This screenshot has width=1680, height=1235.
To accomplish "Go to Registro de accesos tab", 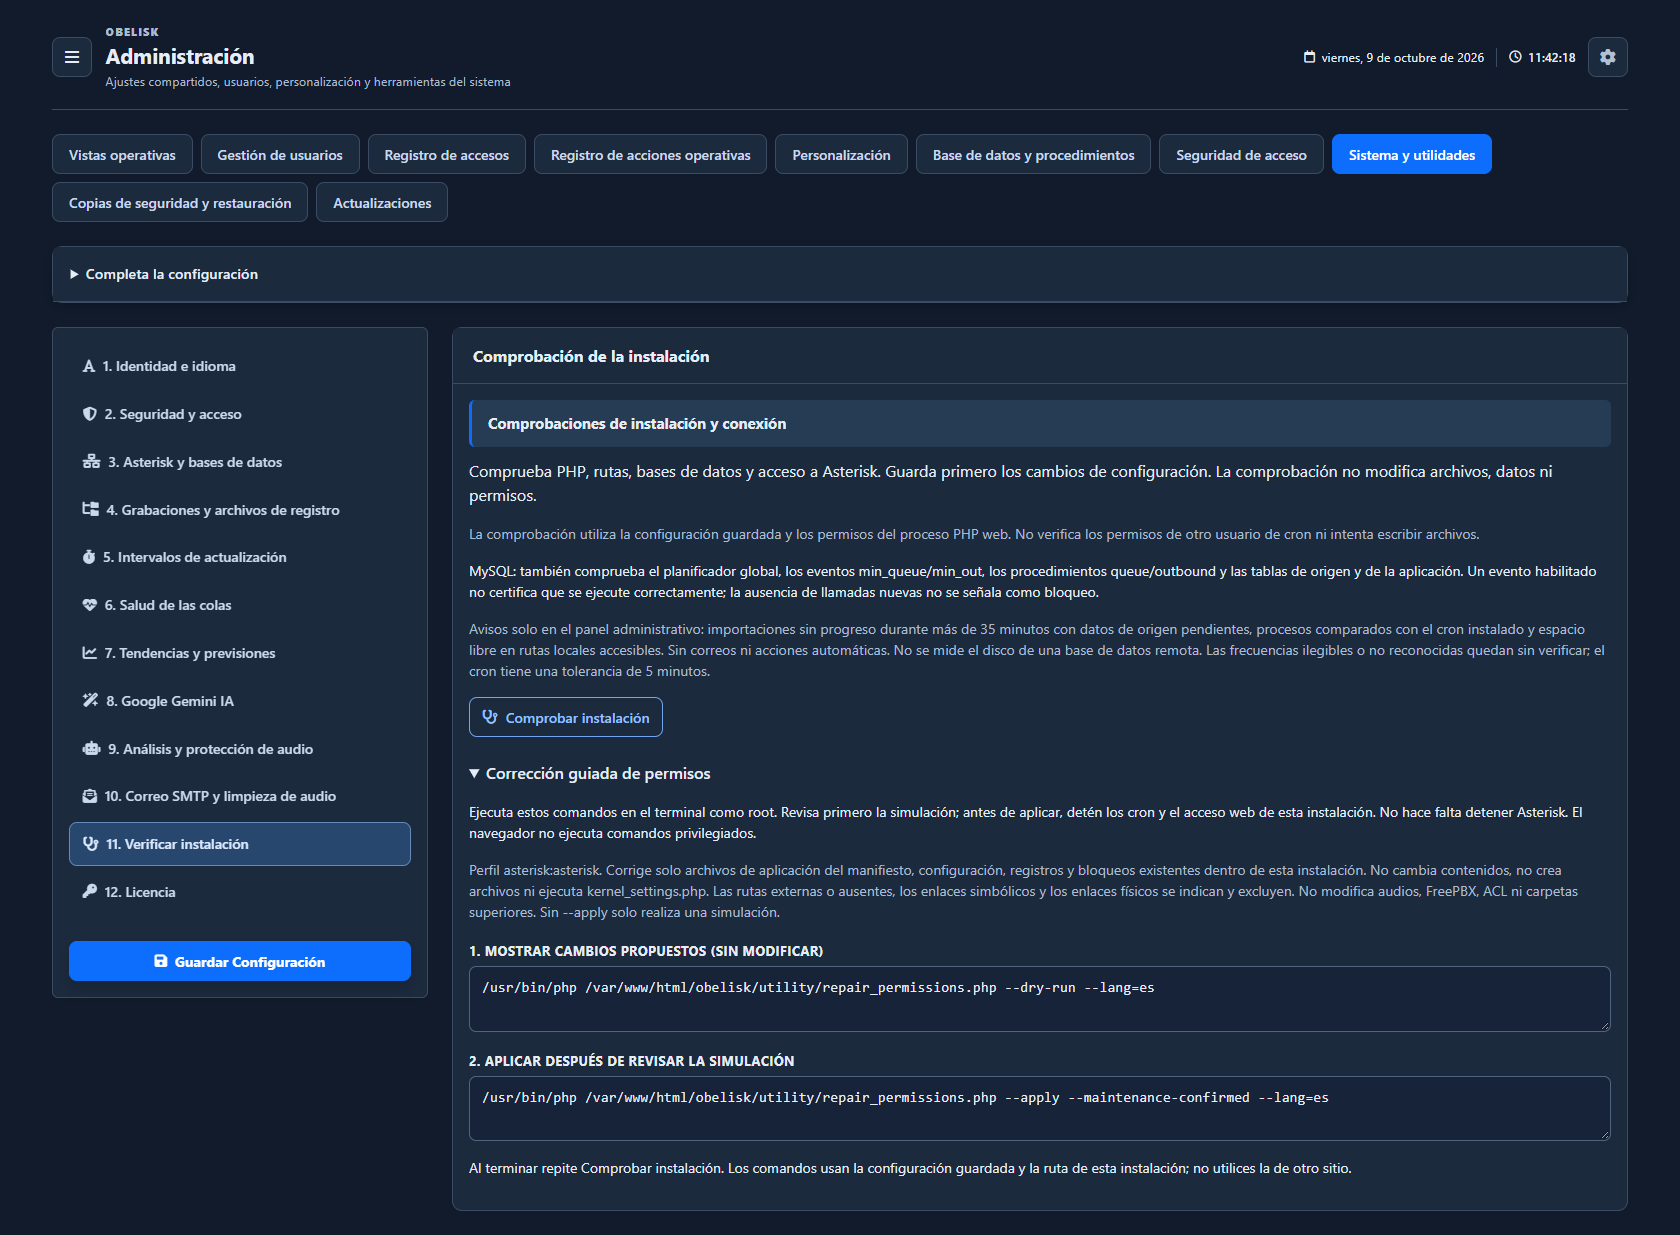I will pos(447,155).
